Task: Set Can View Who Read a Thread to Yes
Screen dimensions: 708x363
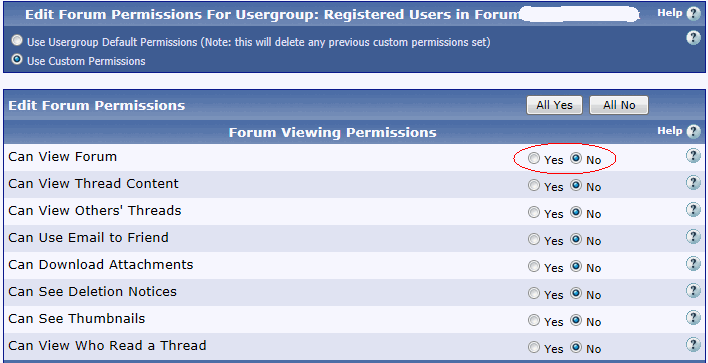Action: point(534,348)
